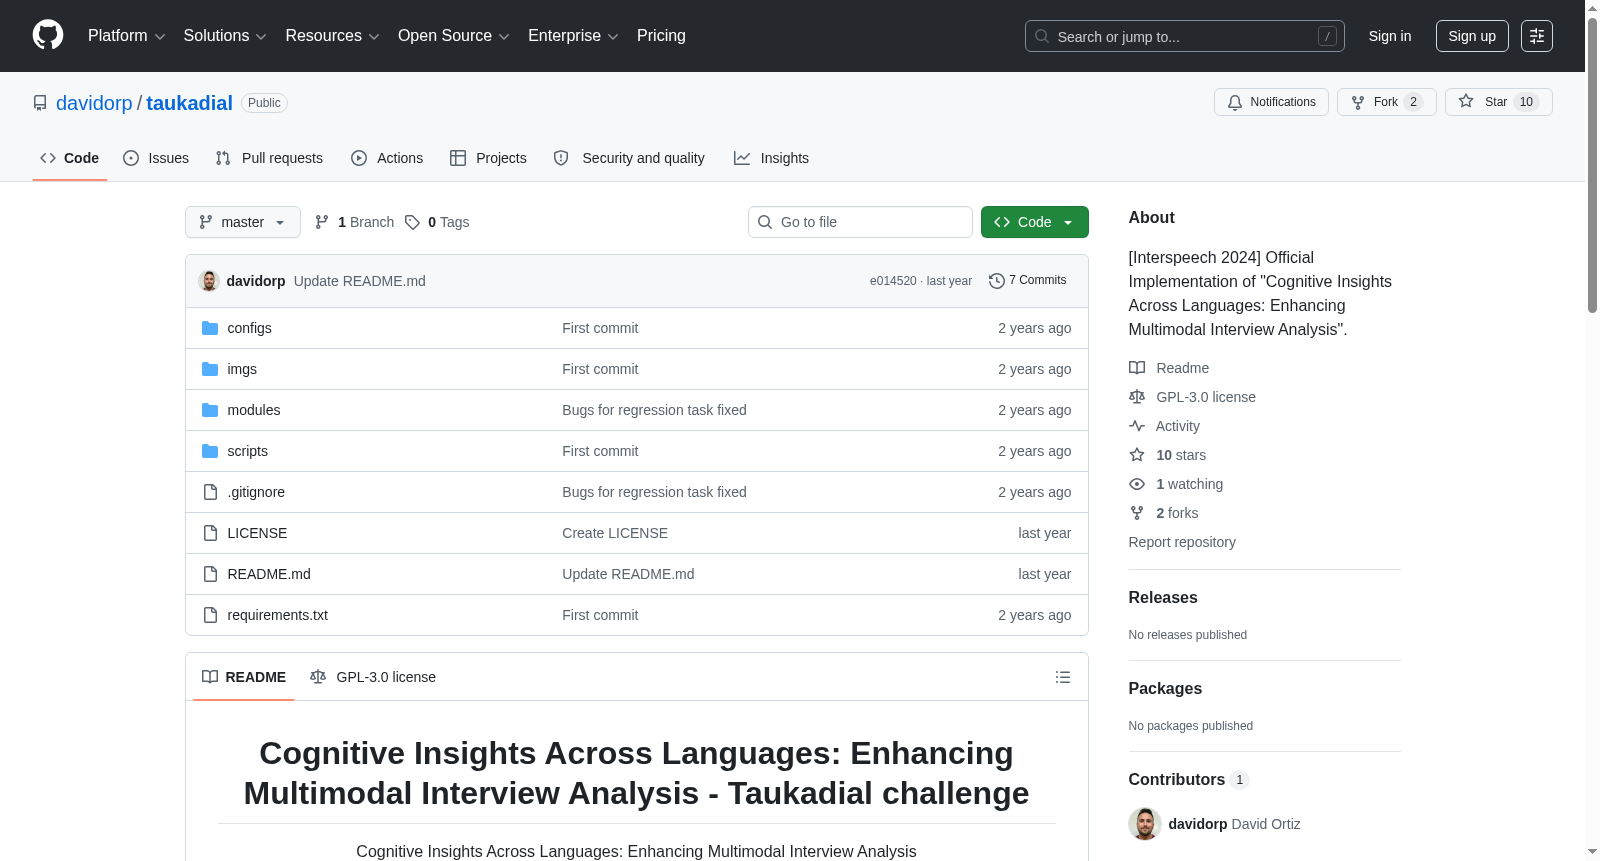Click the configs folder icon
1600x861 pixels.
[210, 328]
